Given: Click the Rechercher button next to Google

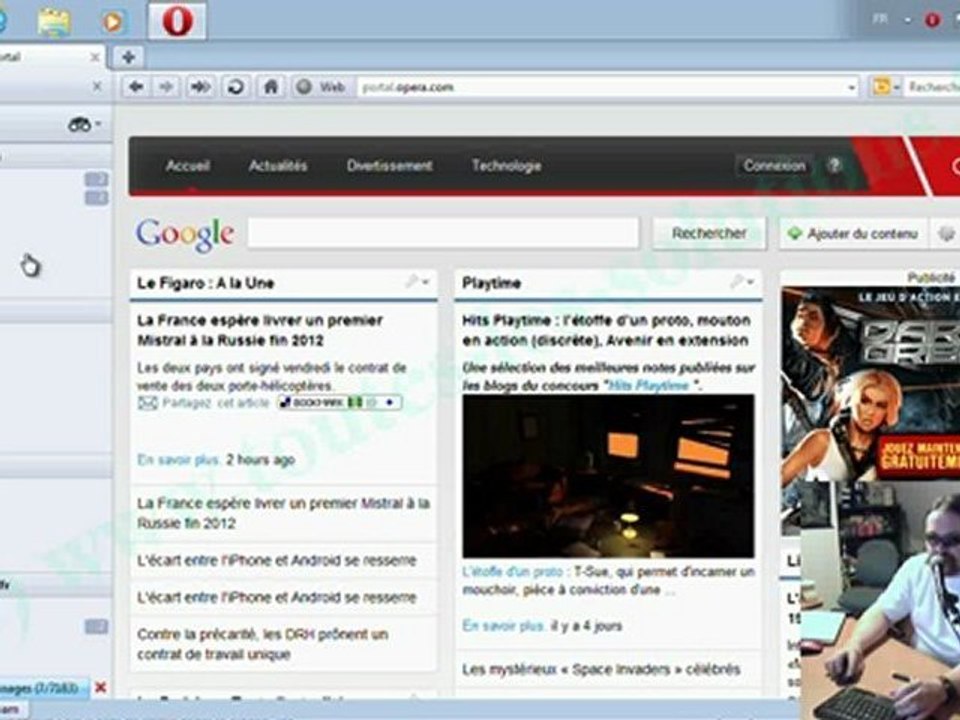Looking at the screenshot, I should tap(709, 233).
